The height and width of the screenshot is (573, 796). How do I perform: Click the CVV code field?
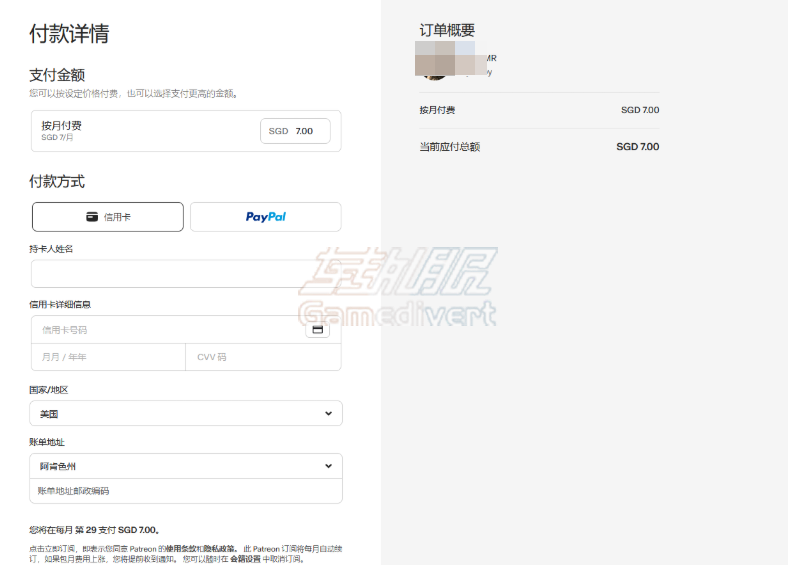(263, 357)
